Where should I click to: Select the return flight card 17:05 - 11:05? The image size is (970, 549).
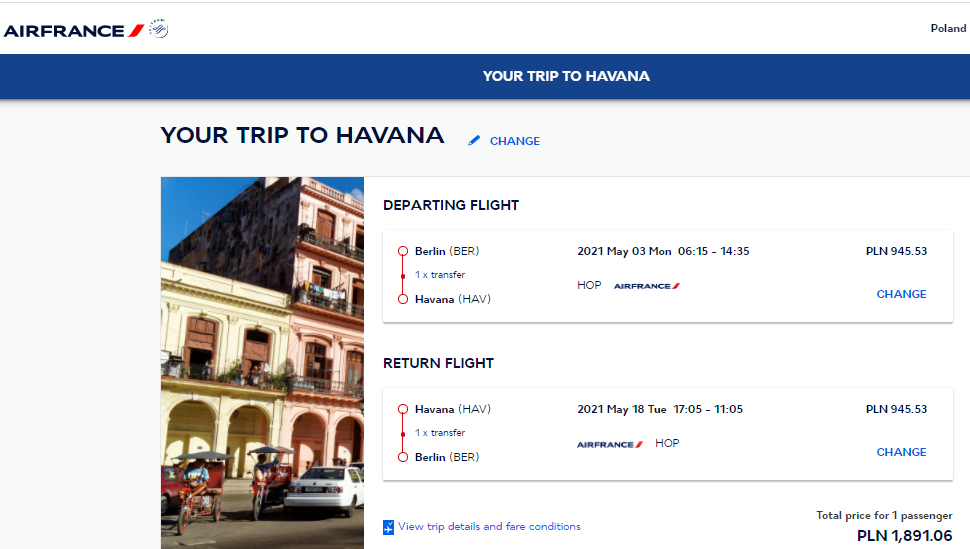[667, 434]
